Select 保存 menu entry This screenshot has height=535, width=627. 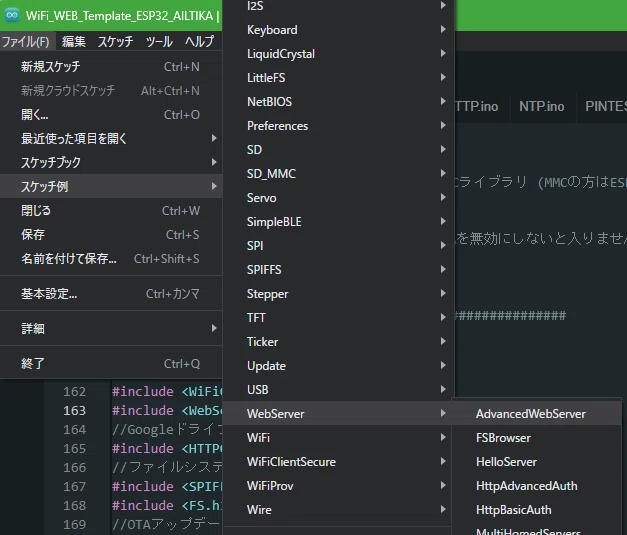[x=111, y=234]
